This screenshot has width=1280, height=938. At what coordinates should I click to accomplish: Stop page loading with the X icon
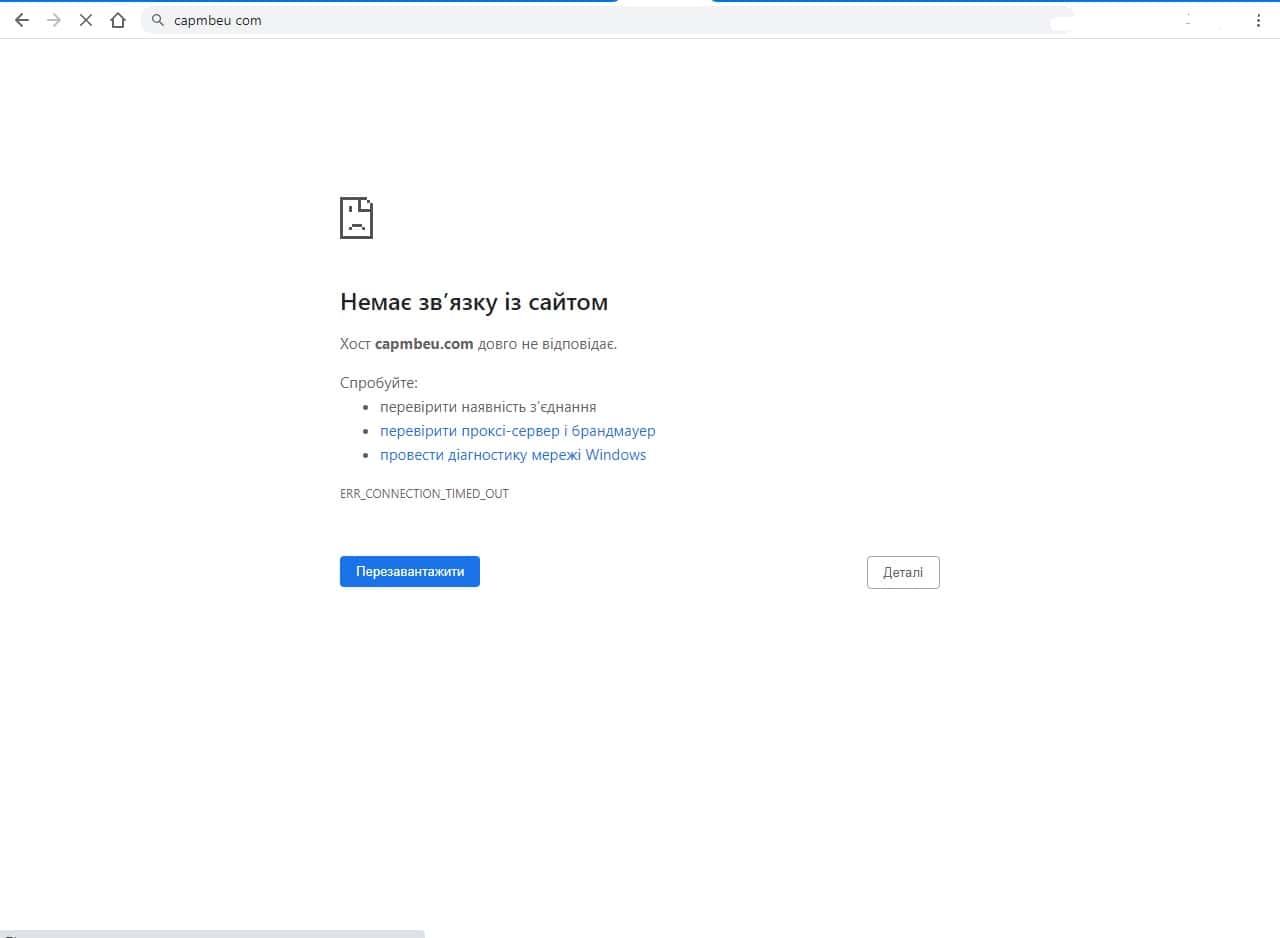[86, 20]
